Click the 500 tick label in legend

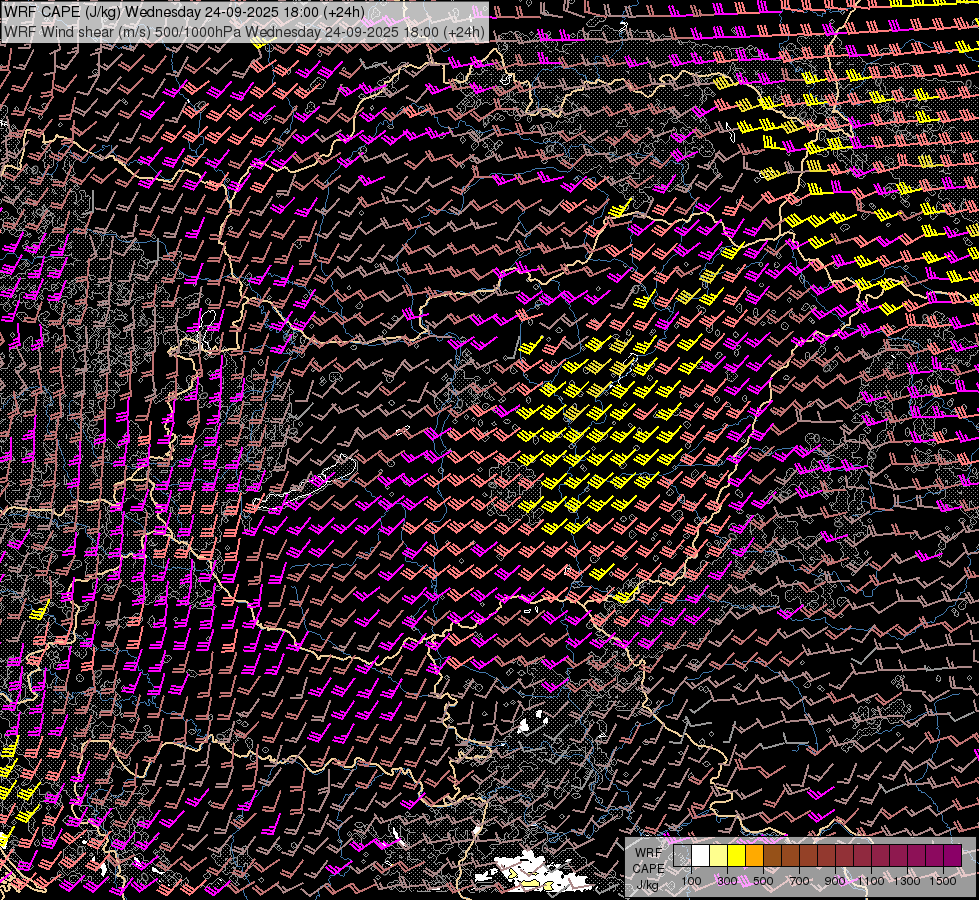pos(763,881)
